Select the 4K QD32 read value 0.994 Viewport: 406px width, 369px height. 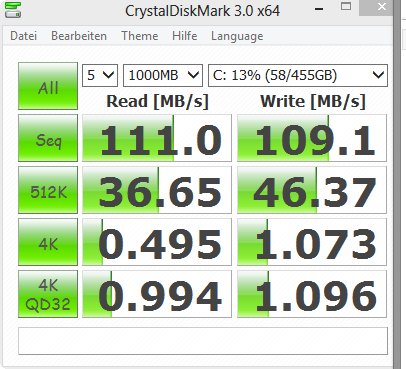click(x=157, y=294)
